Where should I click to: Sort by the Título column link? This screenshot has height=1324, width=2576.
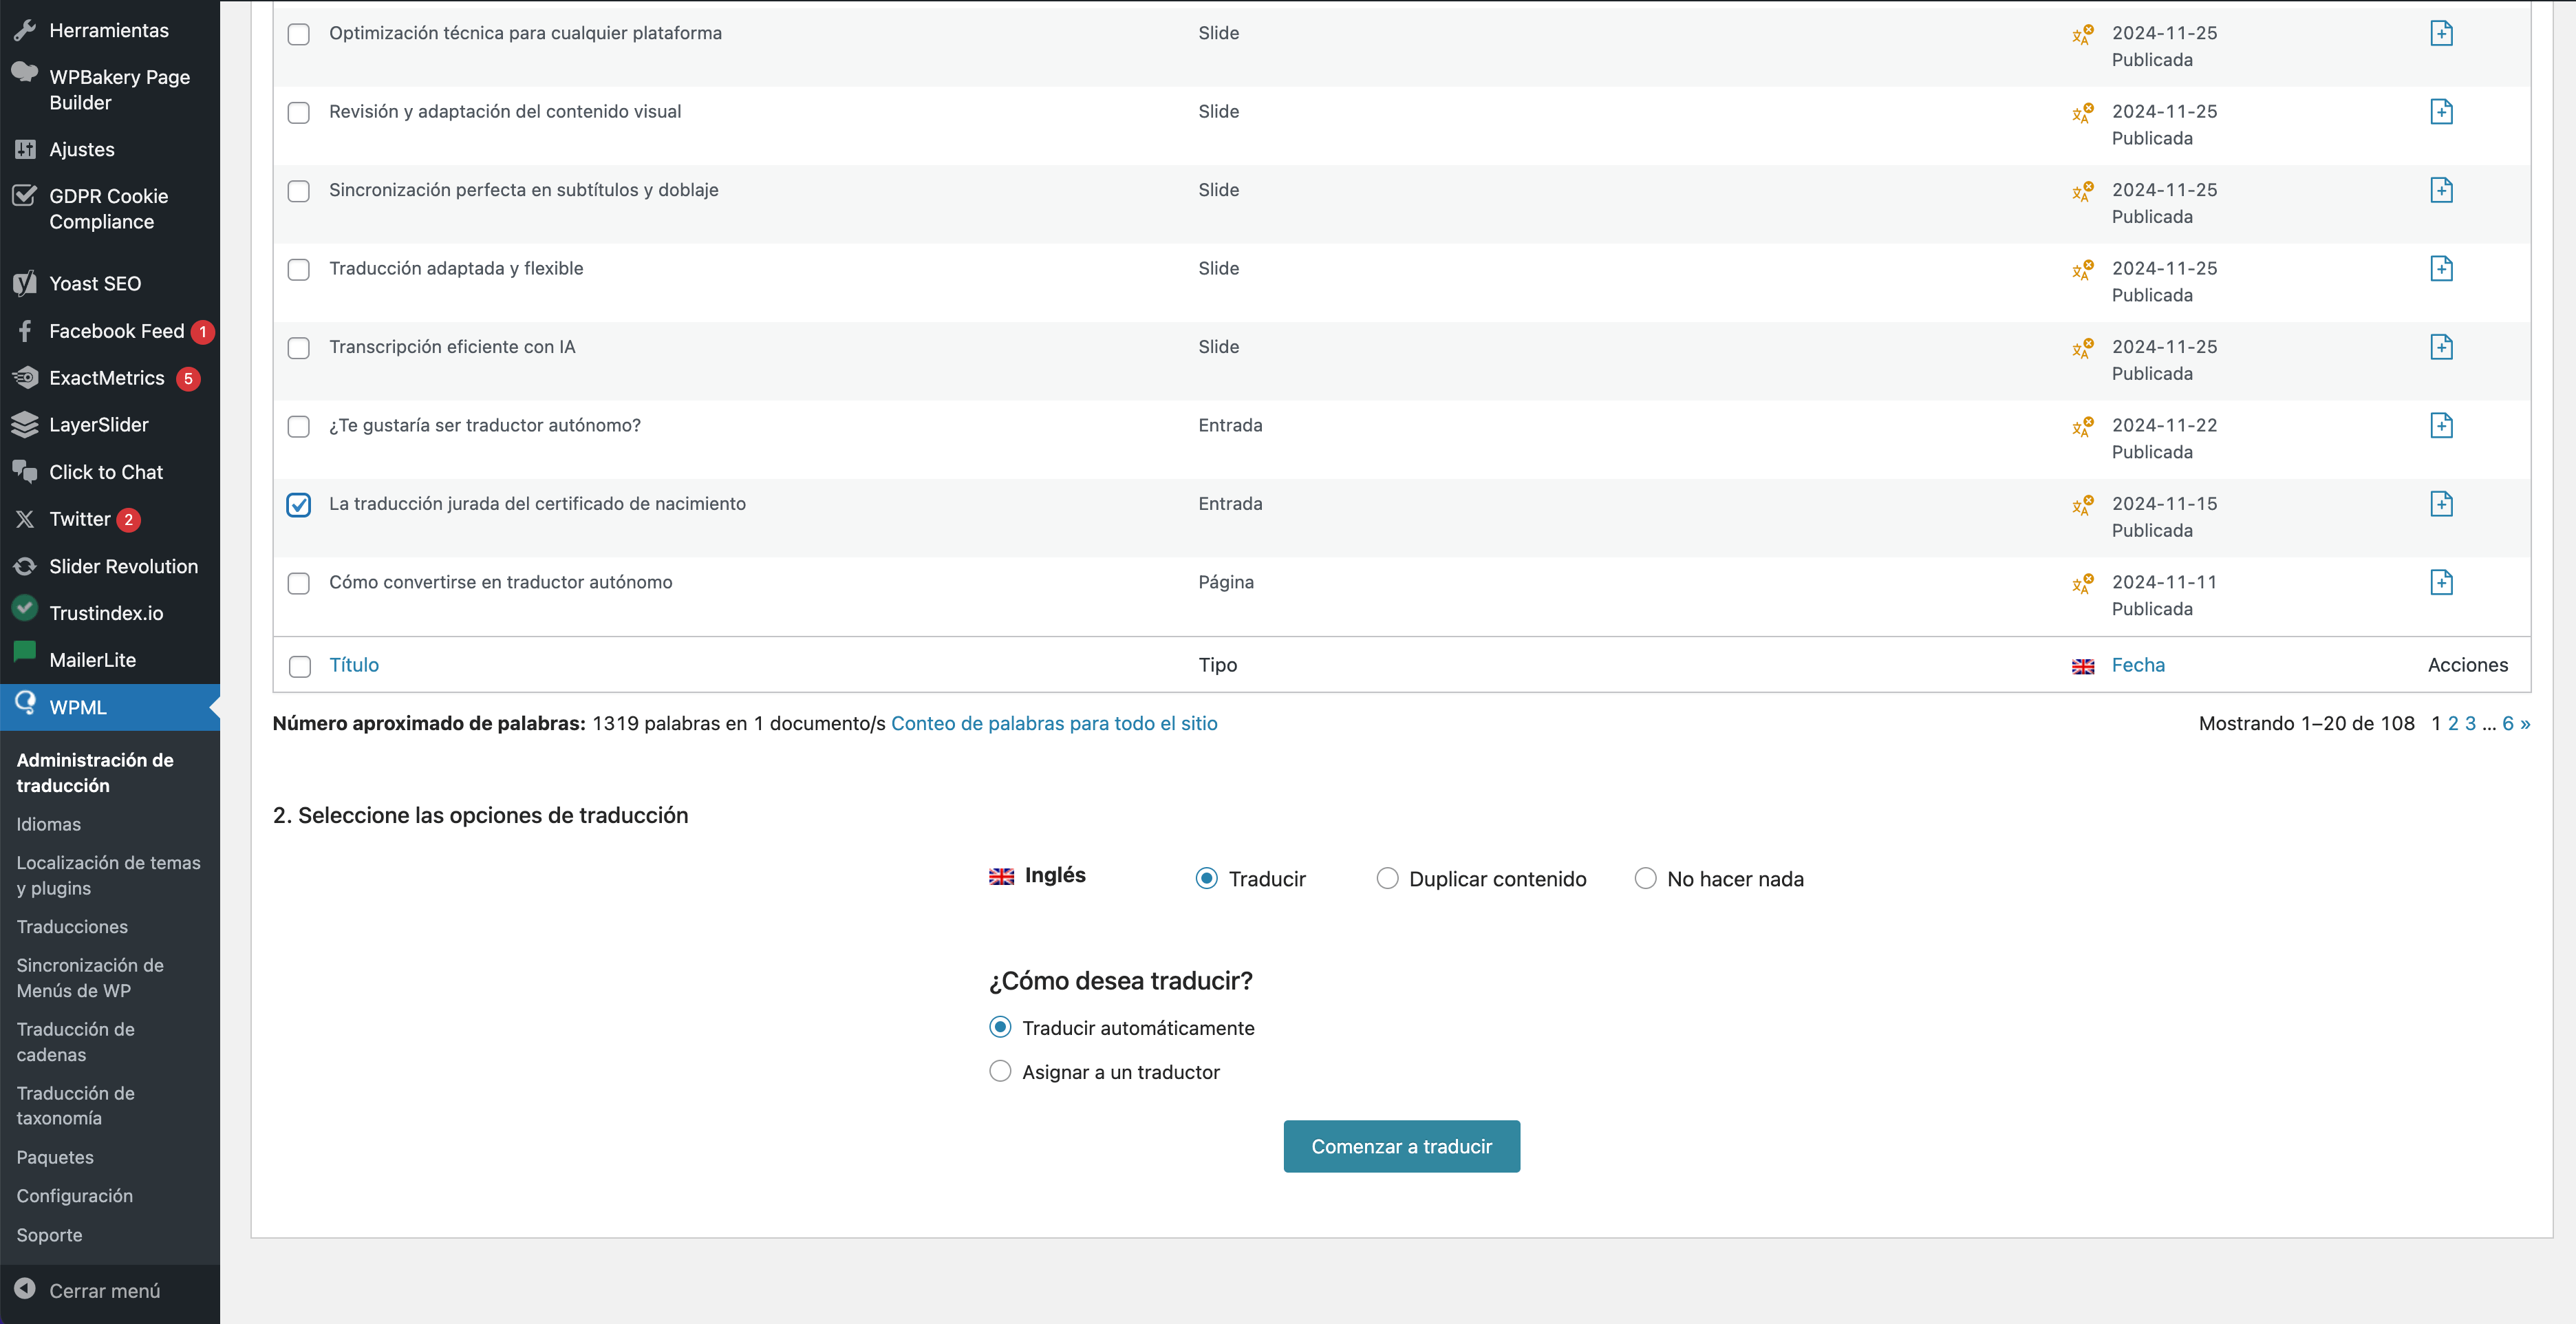coord(354,665)
